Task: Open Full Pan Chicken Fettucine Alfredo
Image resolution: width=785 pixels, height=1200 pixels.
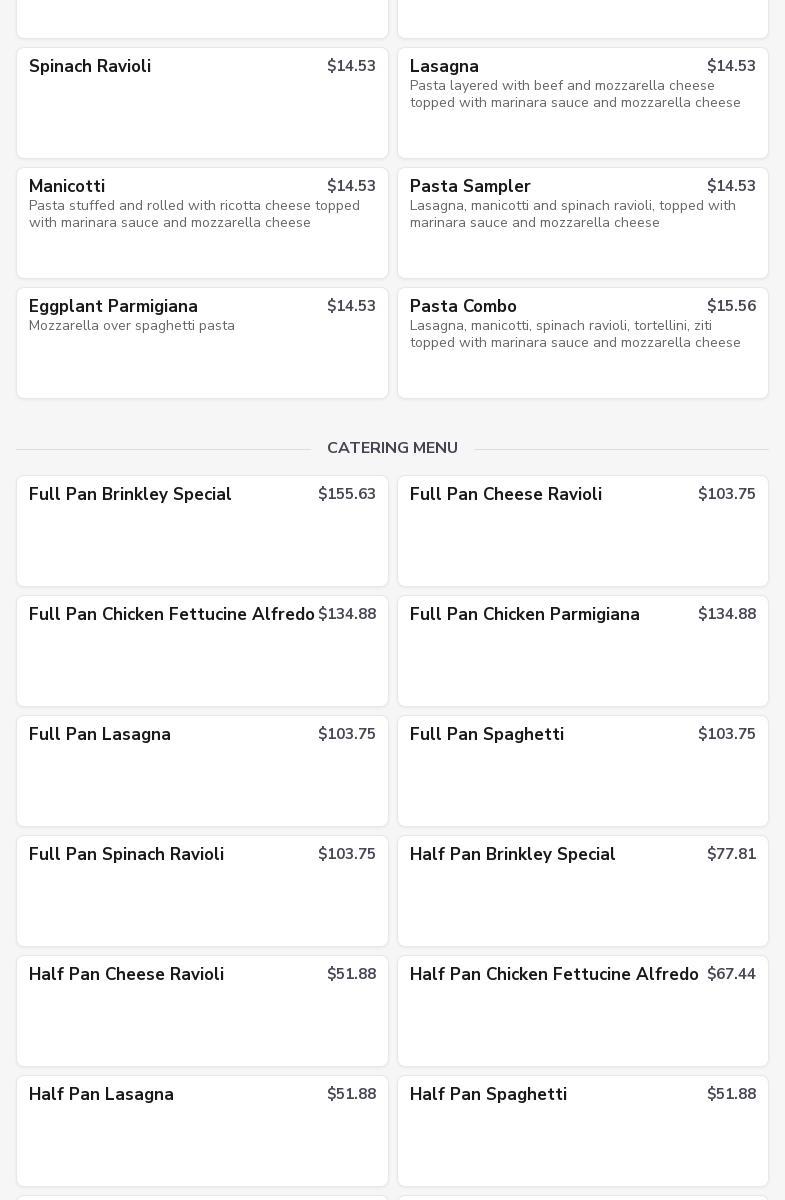Action: [202, 650]
